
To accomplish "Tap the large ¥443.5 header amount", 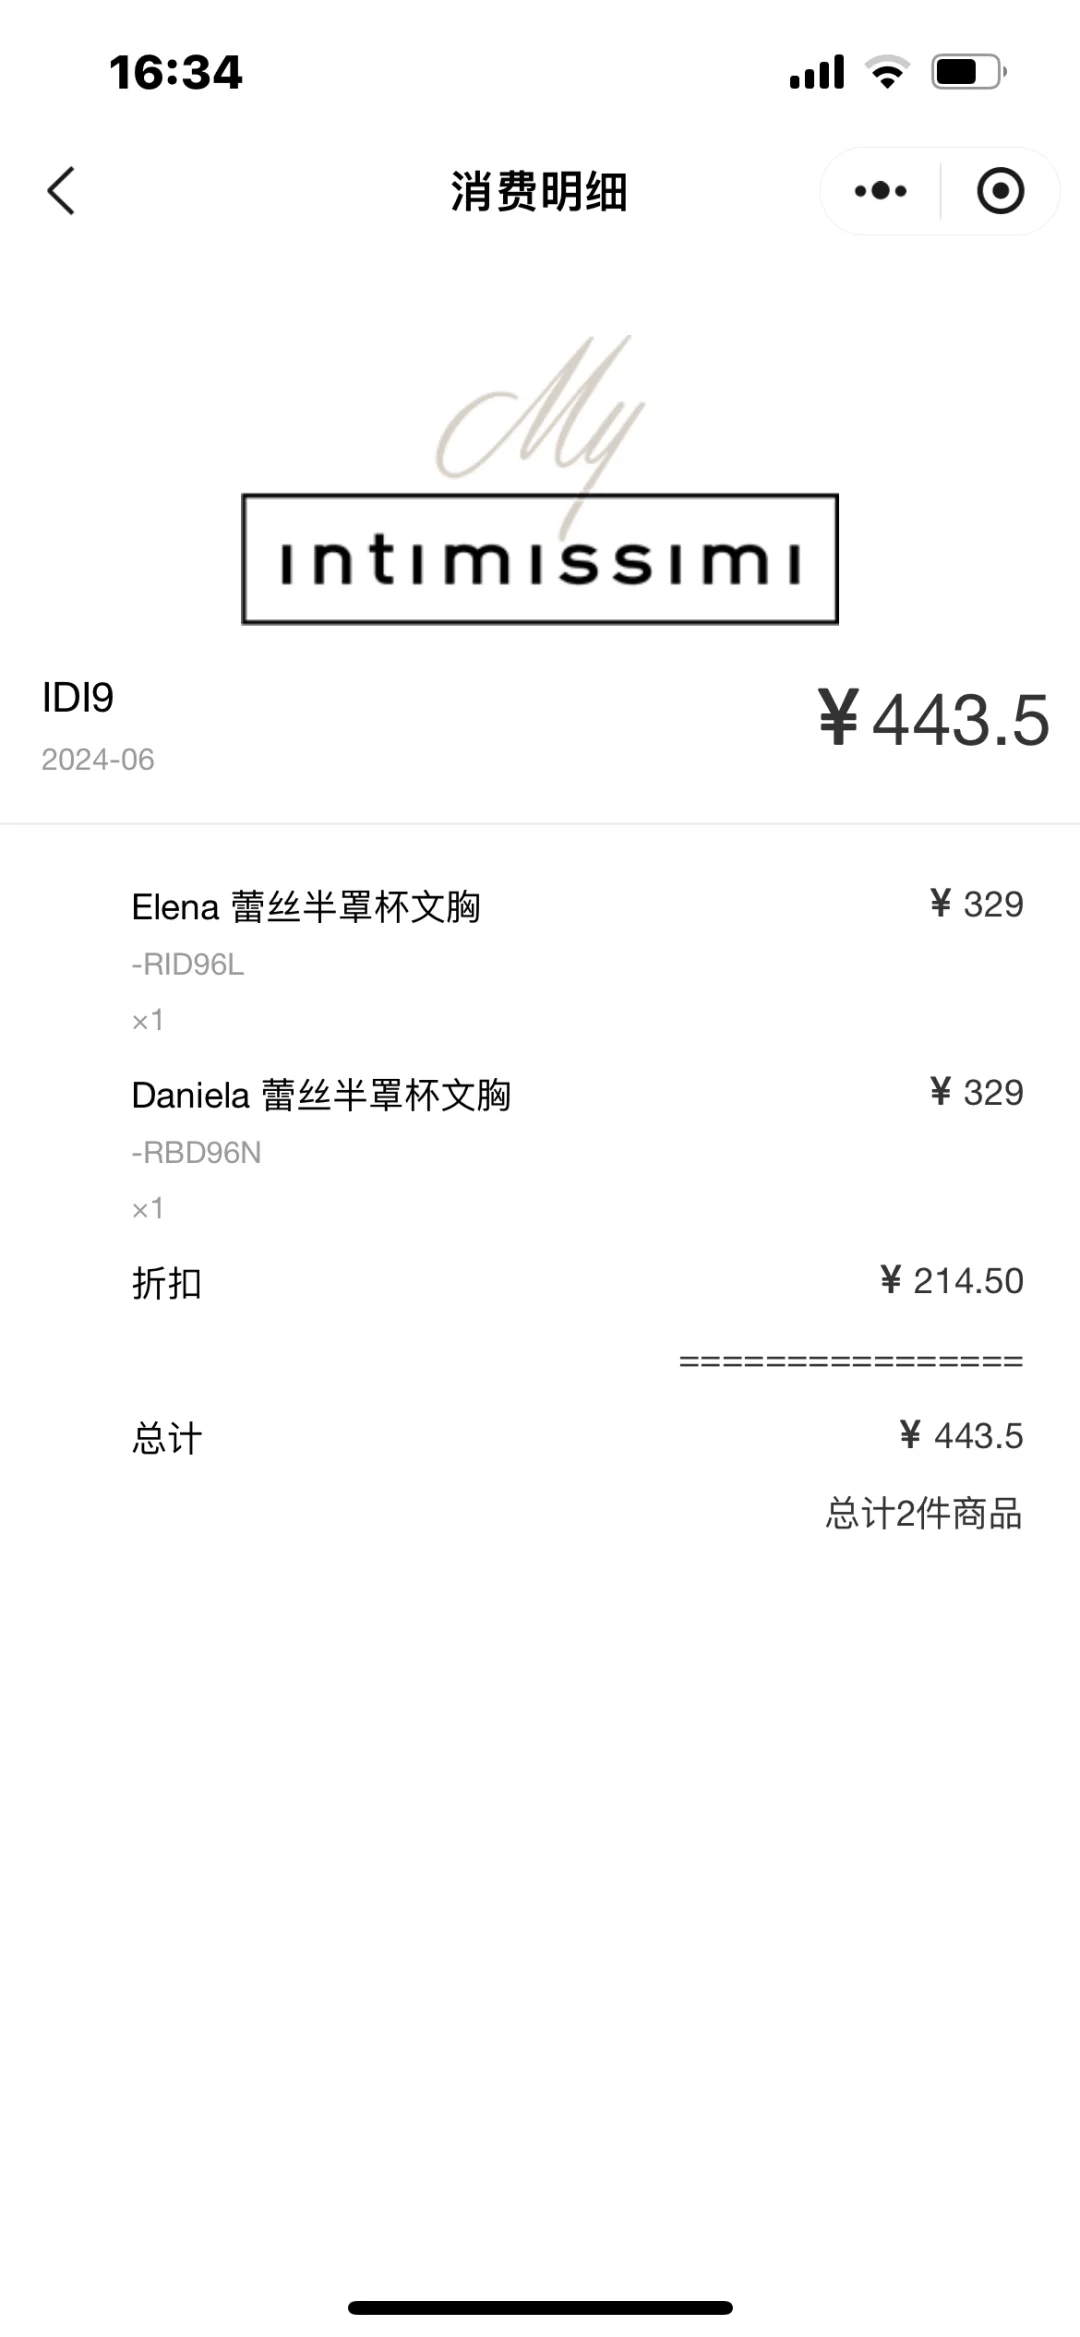I will coord(934,718).
